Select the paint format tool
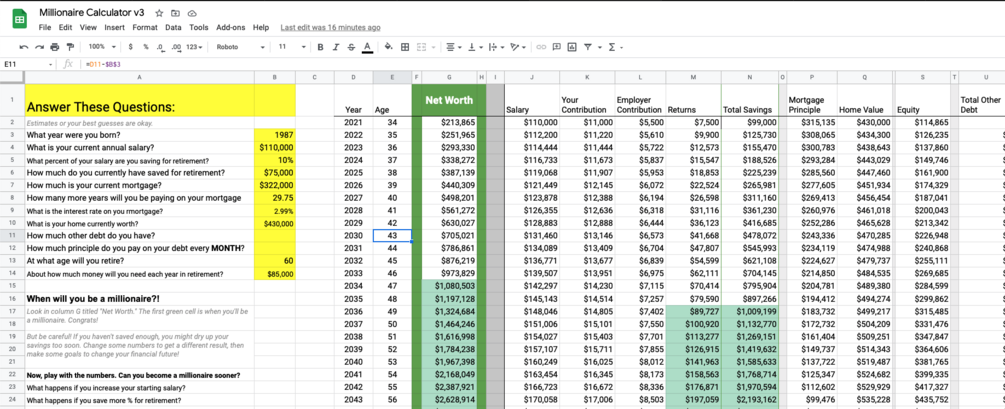 point(70,47)
